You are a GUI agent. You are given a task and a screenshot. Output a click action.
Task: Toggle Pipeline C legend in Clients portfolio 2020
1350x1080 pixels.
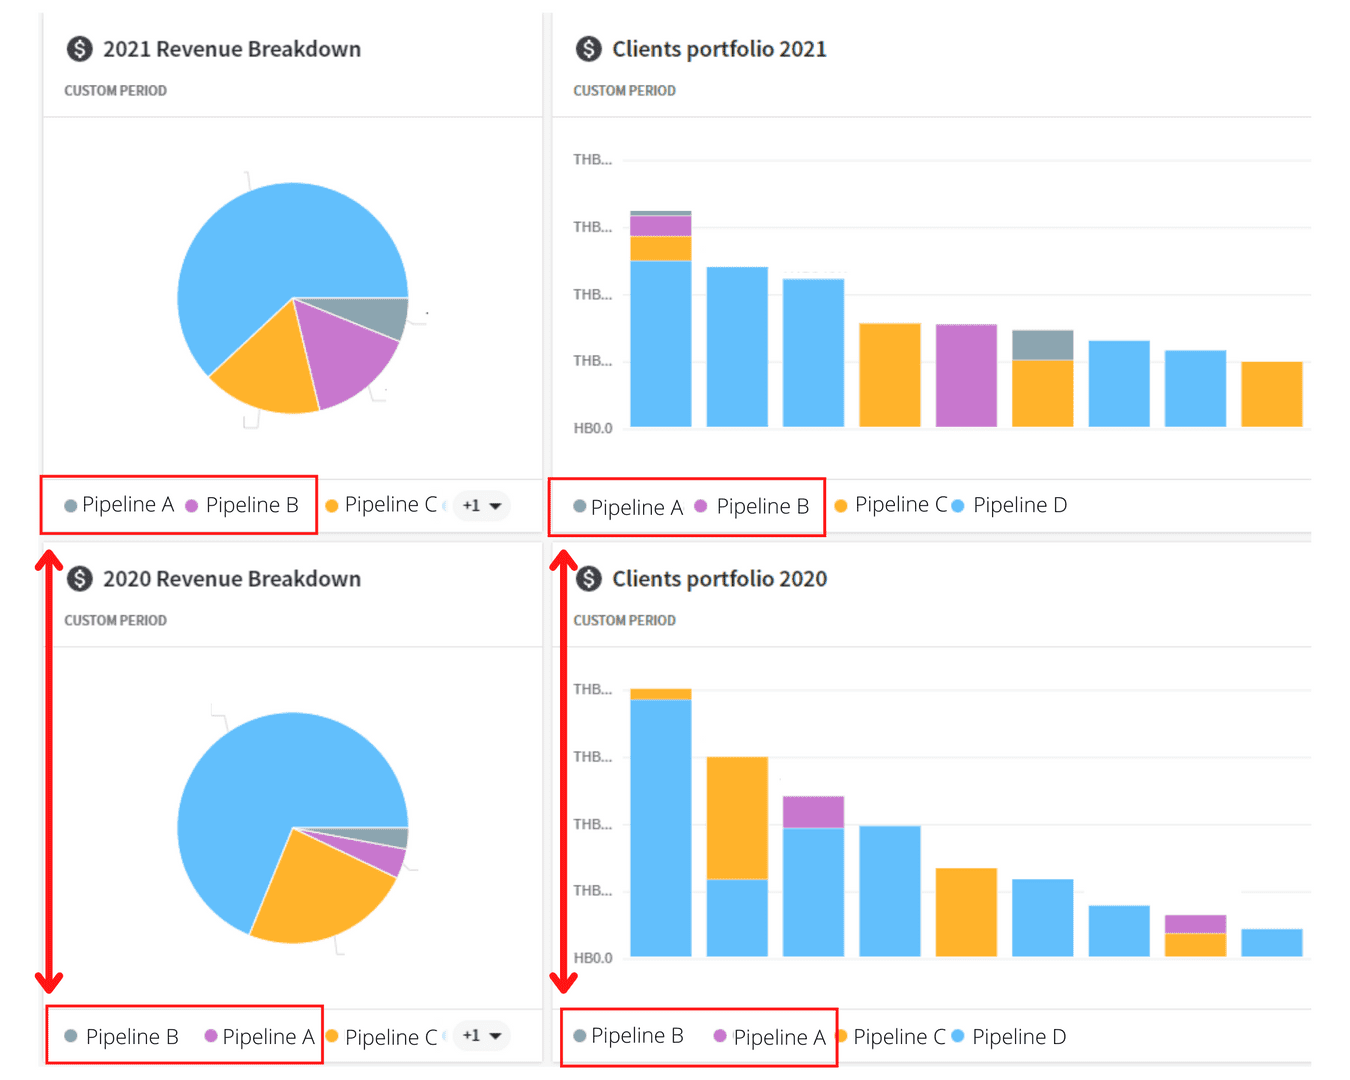point(891,1037)
